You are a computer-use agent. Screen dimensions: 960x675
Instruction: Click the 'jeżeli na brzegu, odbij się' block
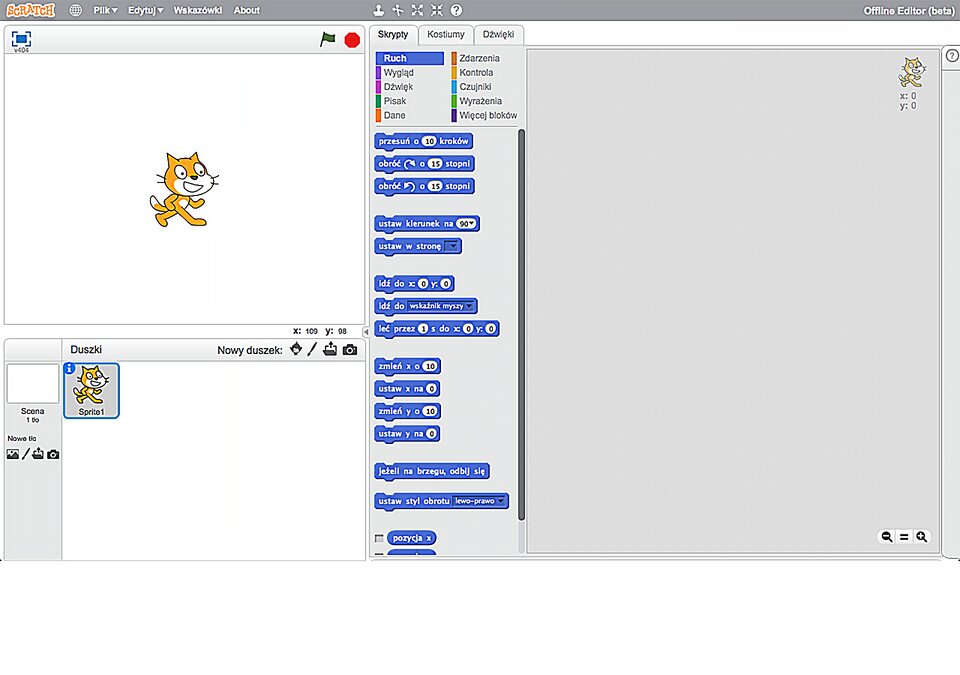point(432,471)
